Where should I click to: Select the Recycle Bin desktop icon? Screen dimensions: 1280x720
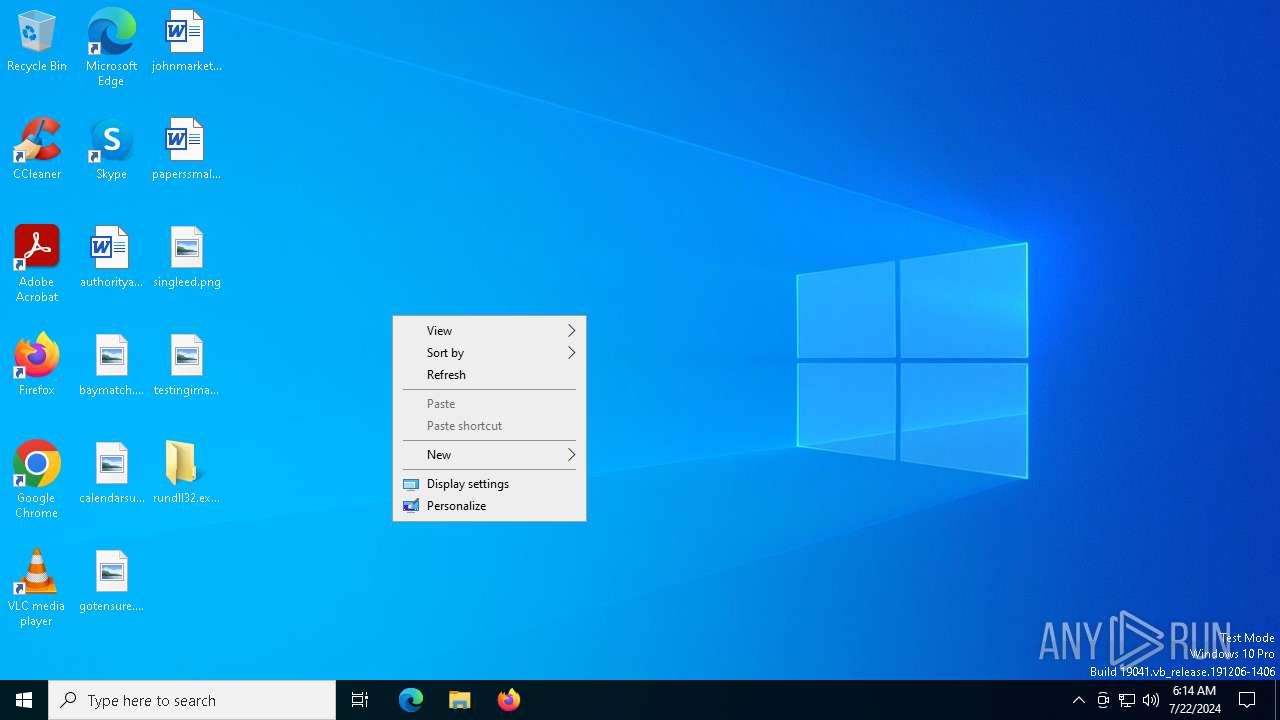coord(37,42)
